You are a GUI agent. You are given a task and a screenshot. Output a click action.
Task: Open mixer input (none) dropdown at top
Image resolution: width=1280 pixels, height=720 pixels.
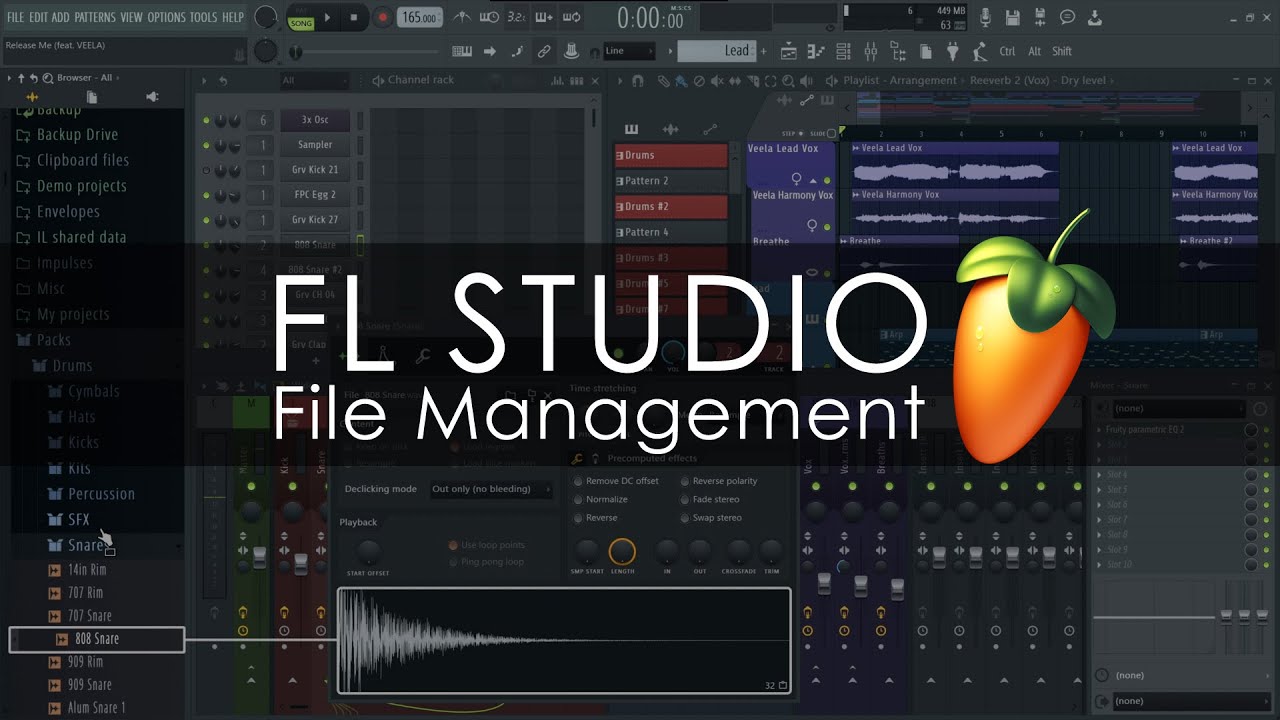tap(1179, 408)
